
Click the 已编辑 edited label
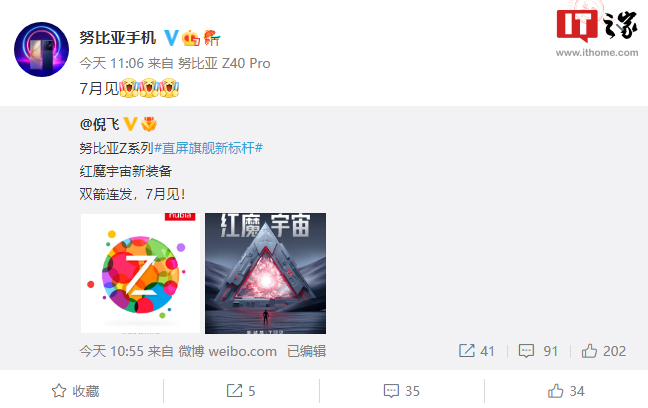click(307, 351)
